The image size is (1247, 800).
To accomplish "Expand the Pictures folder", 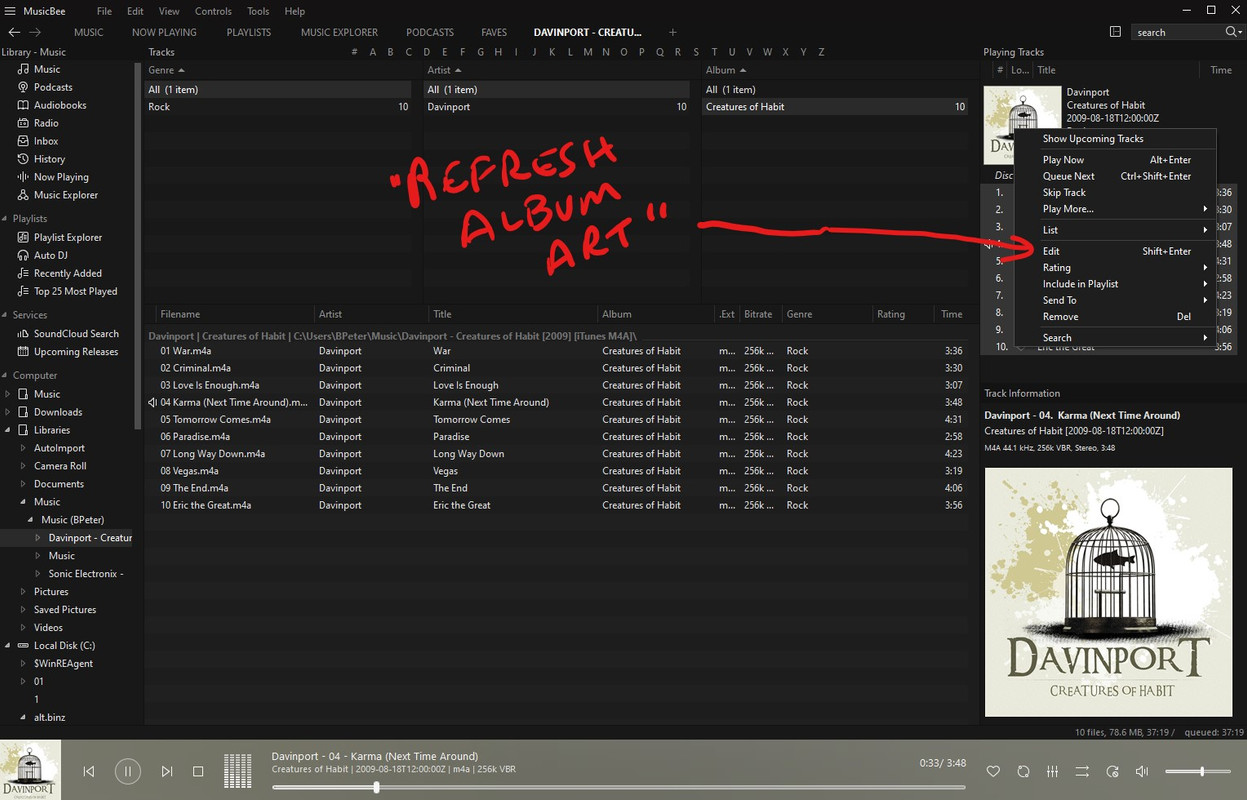I will tap(23, 592).
